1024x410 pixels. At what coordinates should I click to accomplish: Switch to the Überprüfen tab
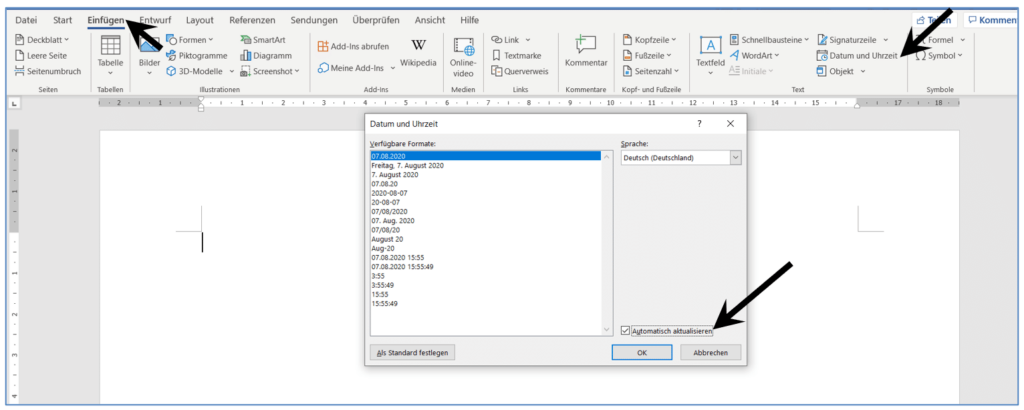(x=376, y=20)
